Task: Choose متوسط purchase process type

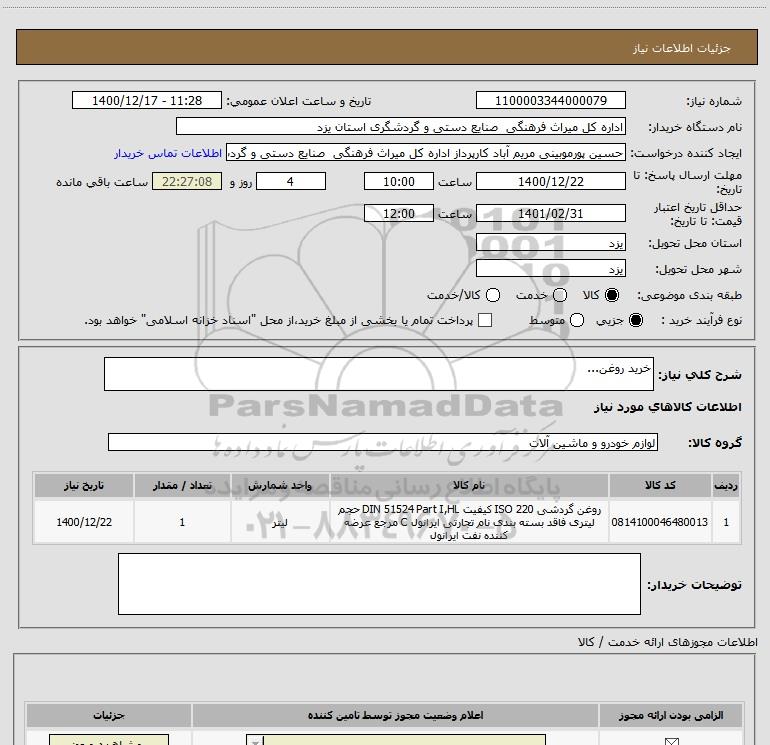Action: tap(577, 320)
